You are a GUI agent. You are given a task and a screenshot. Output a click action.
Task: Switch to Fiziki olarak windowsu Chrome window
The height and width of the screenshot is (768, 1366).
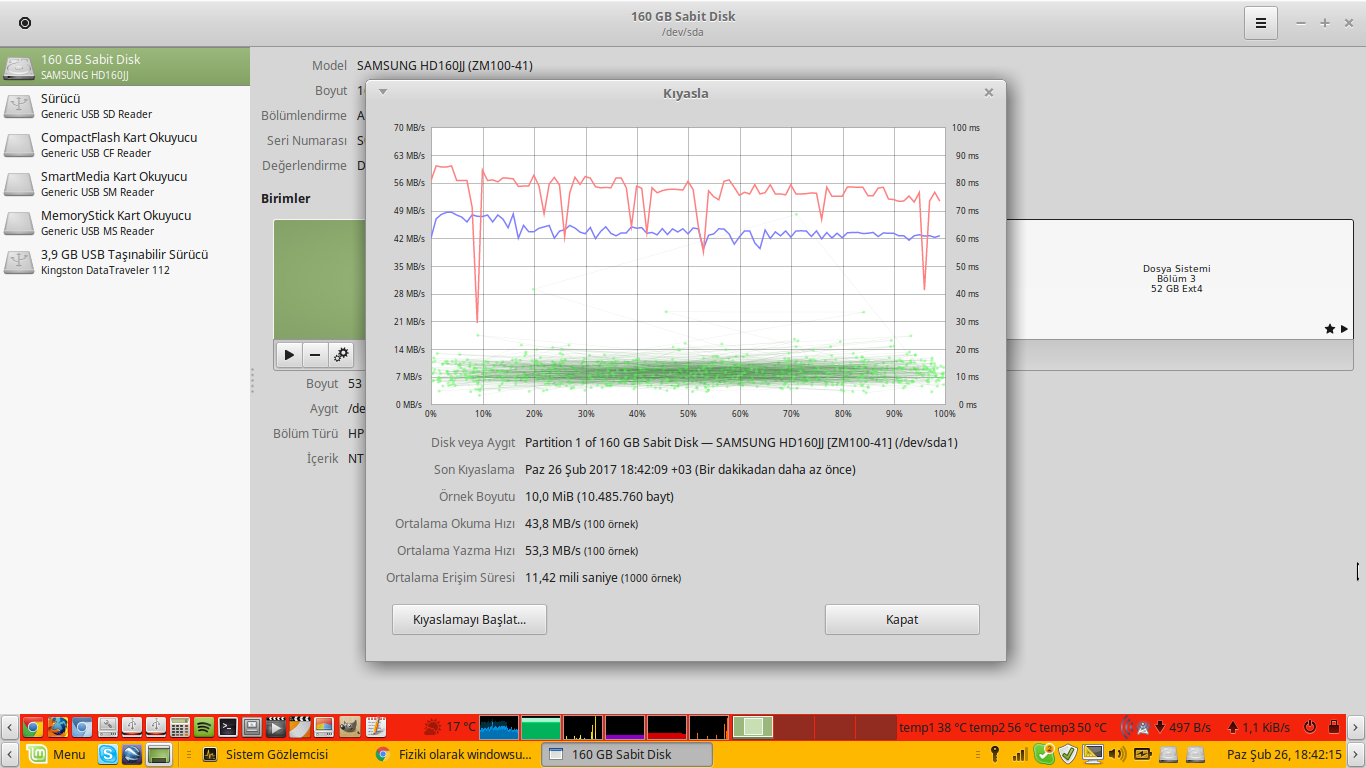click(x=453, y=754)
